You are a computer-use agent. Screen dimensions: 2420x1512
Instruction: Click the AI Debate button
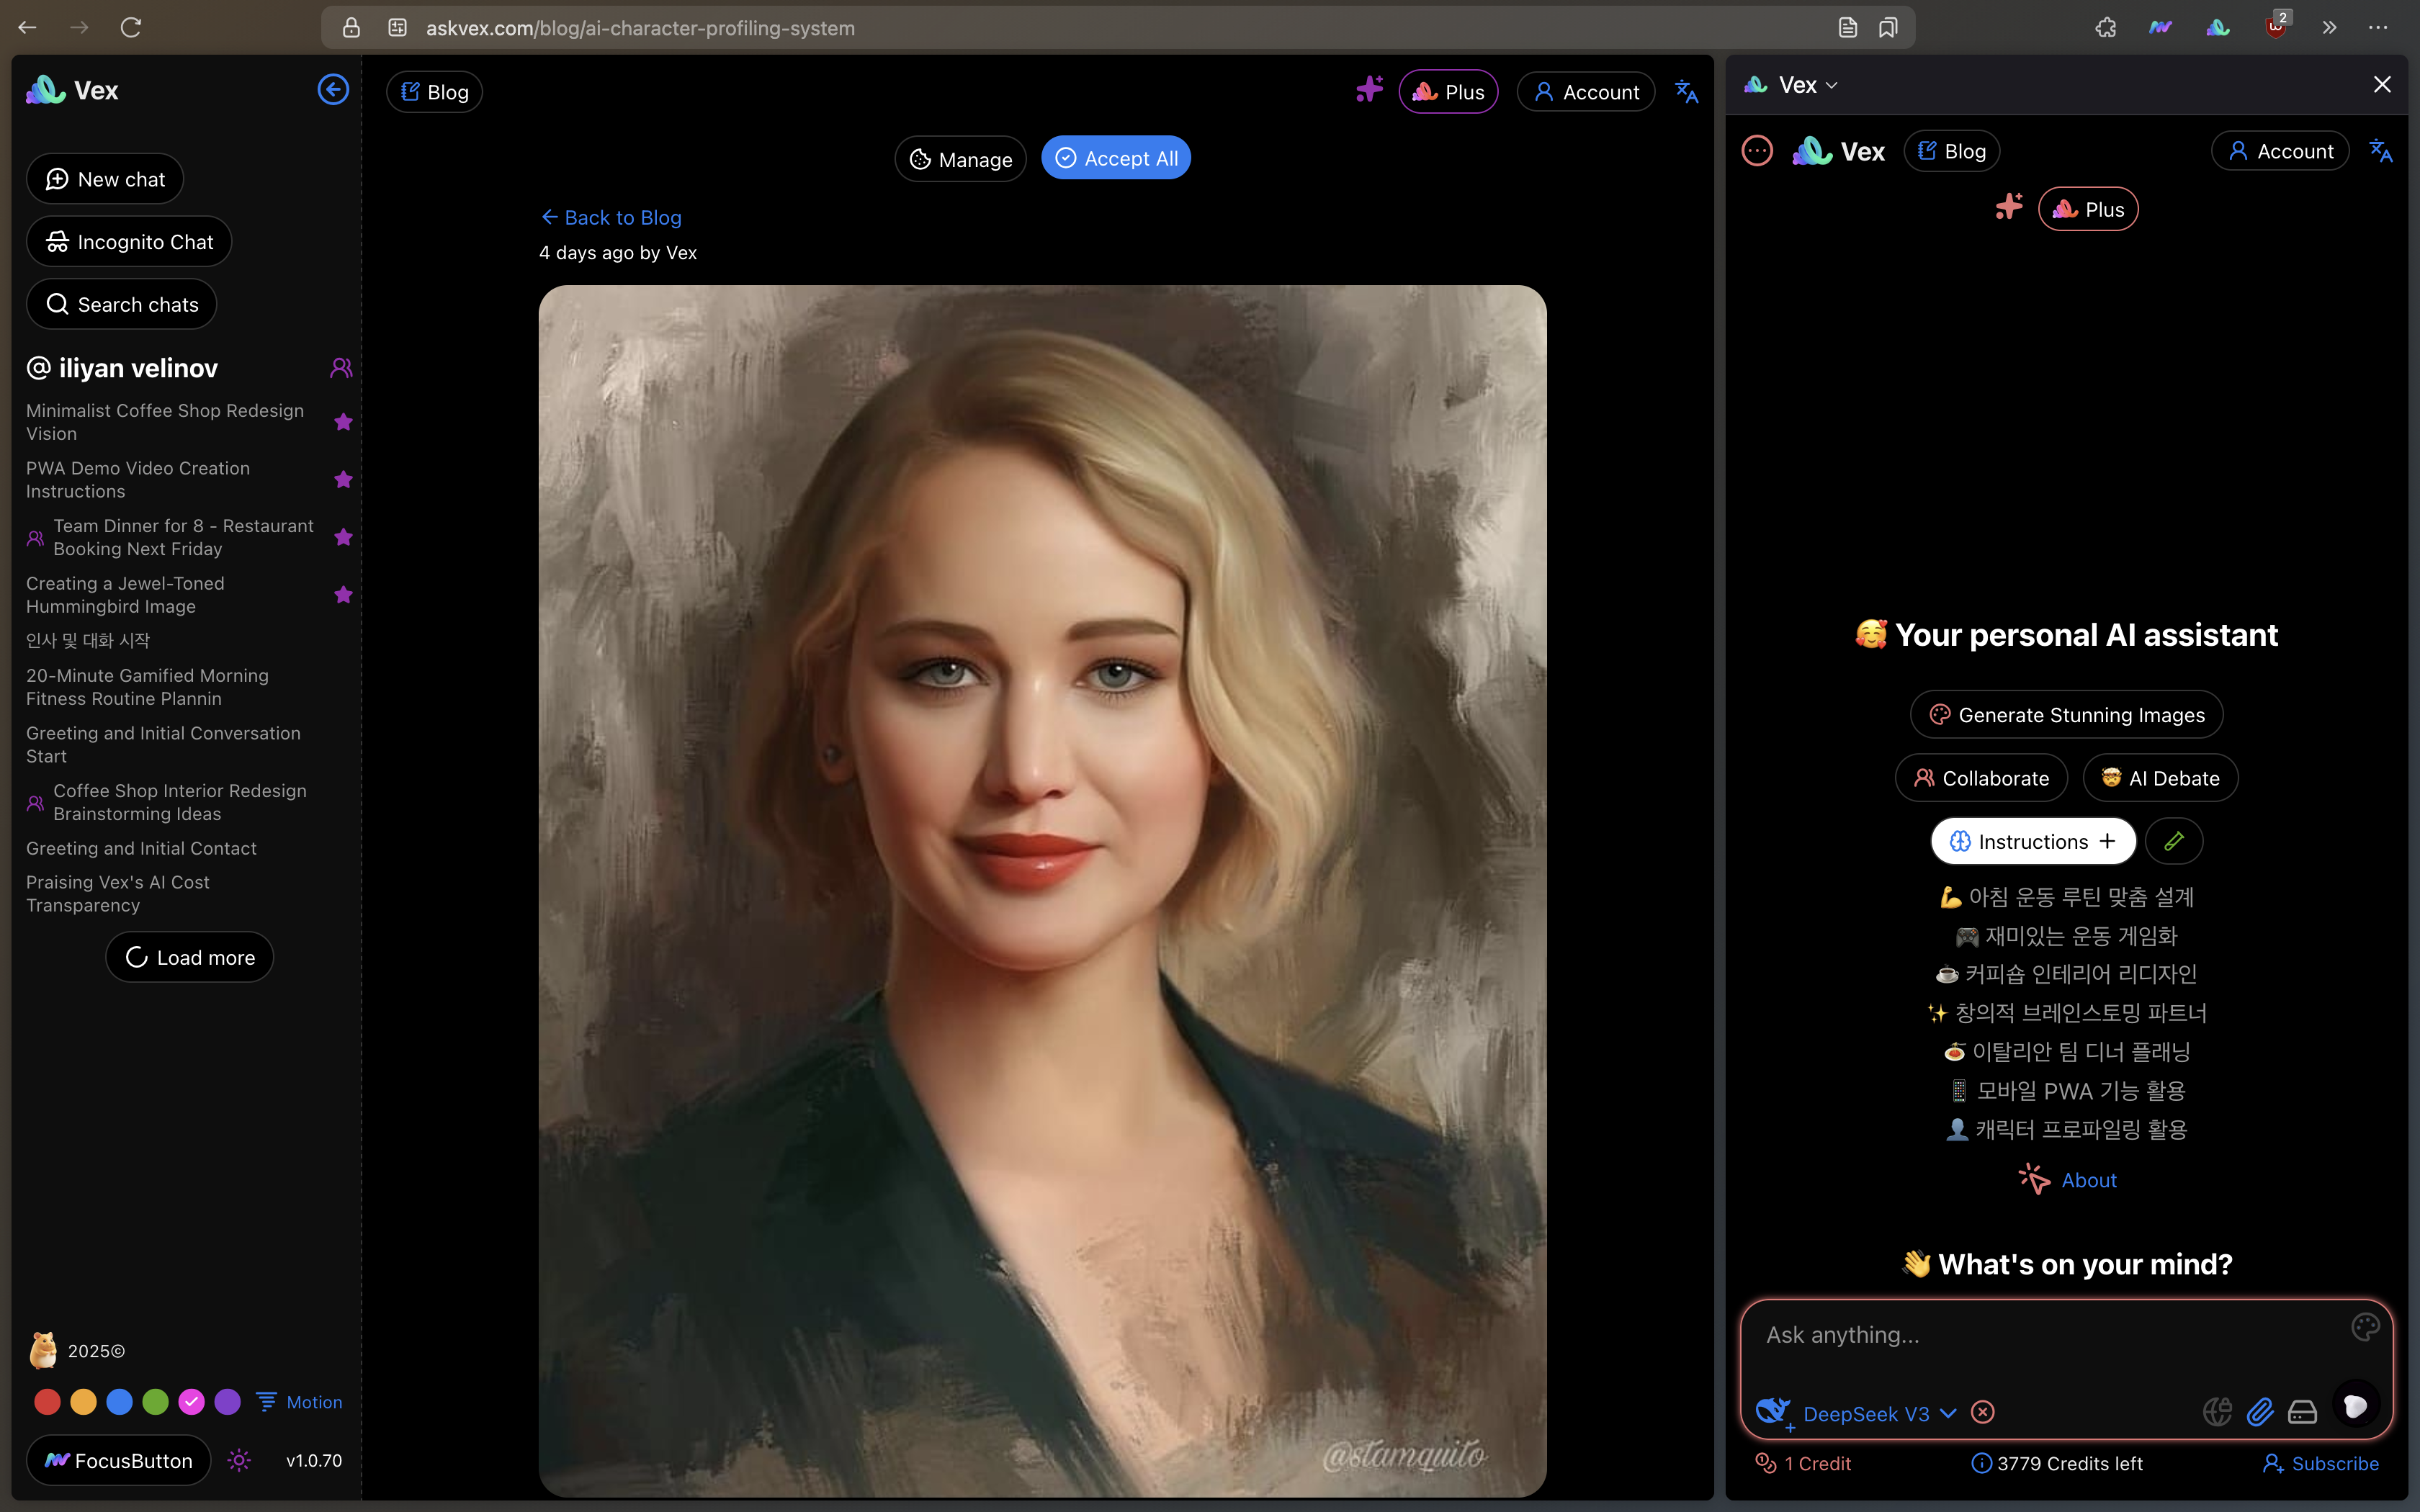tap(2160, 778)
